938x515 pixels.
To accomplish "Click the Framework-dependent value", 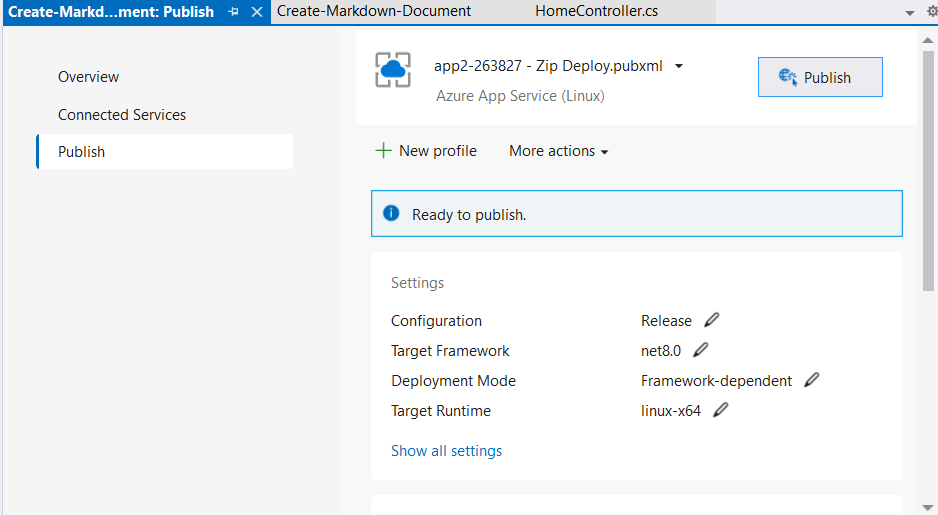I will pos(716,380).
